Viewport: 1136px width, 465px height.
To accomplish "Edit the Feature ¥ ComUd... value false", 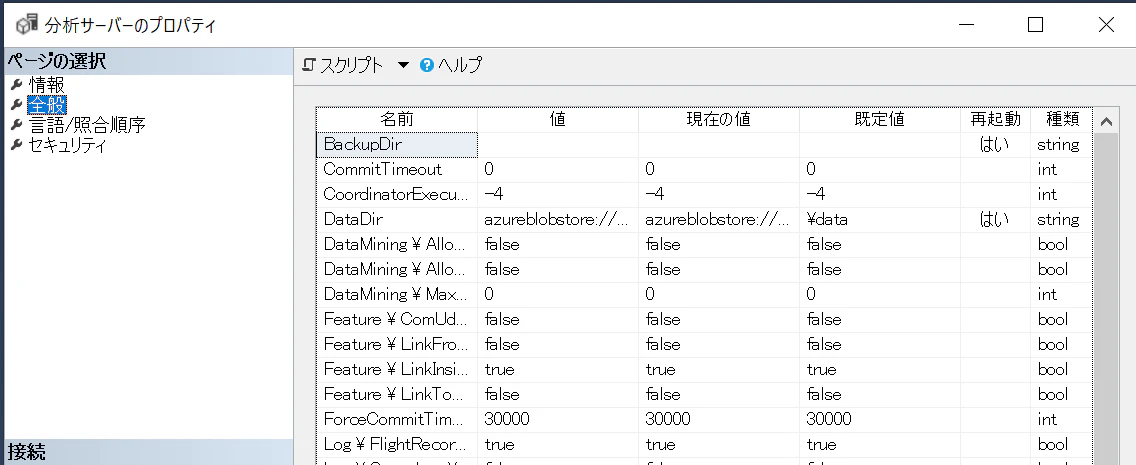I will pos(558,319).
